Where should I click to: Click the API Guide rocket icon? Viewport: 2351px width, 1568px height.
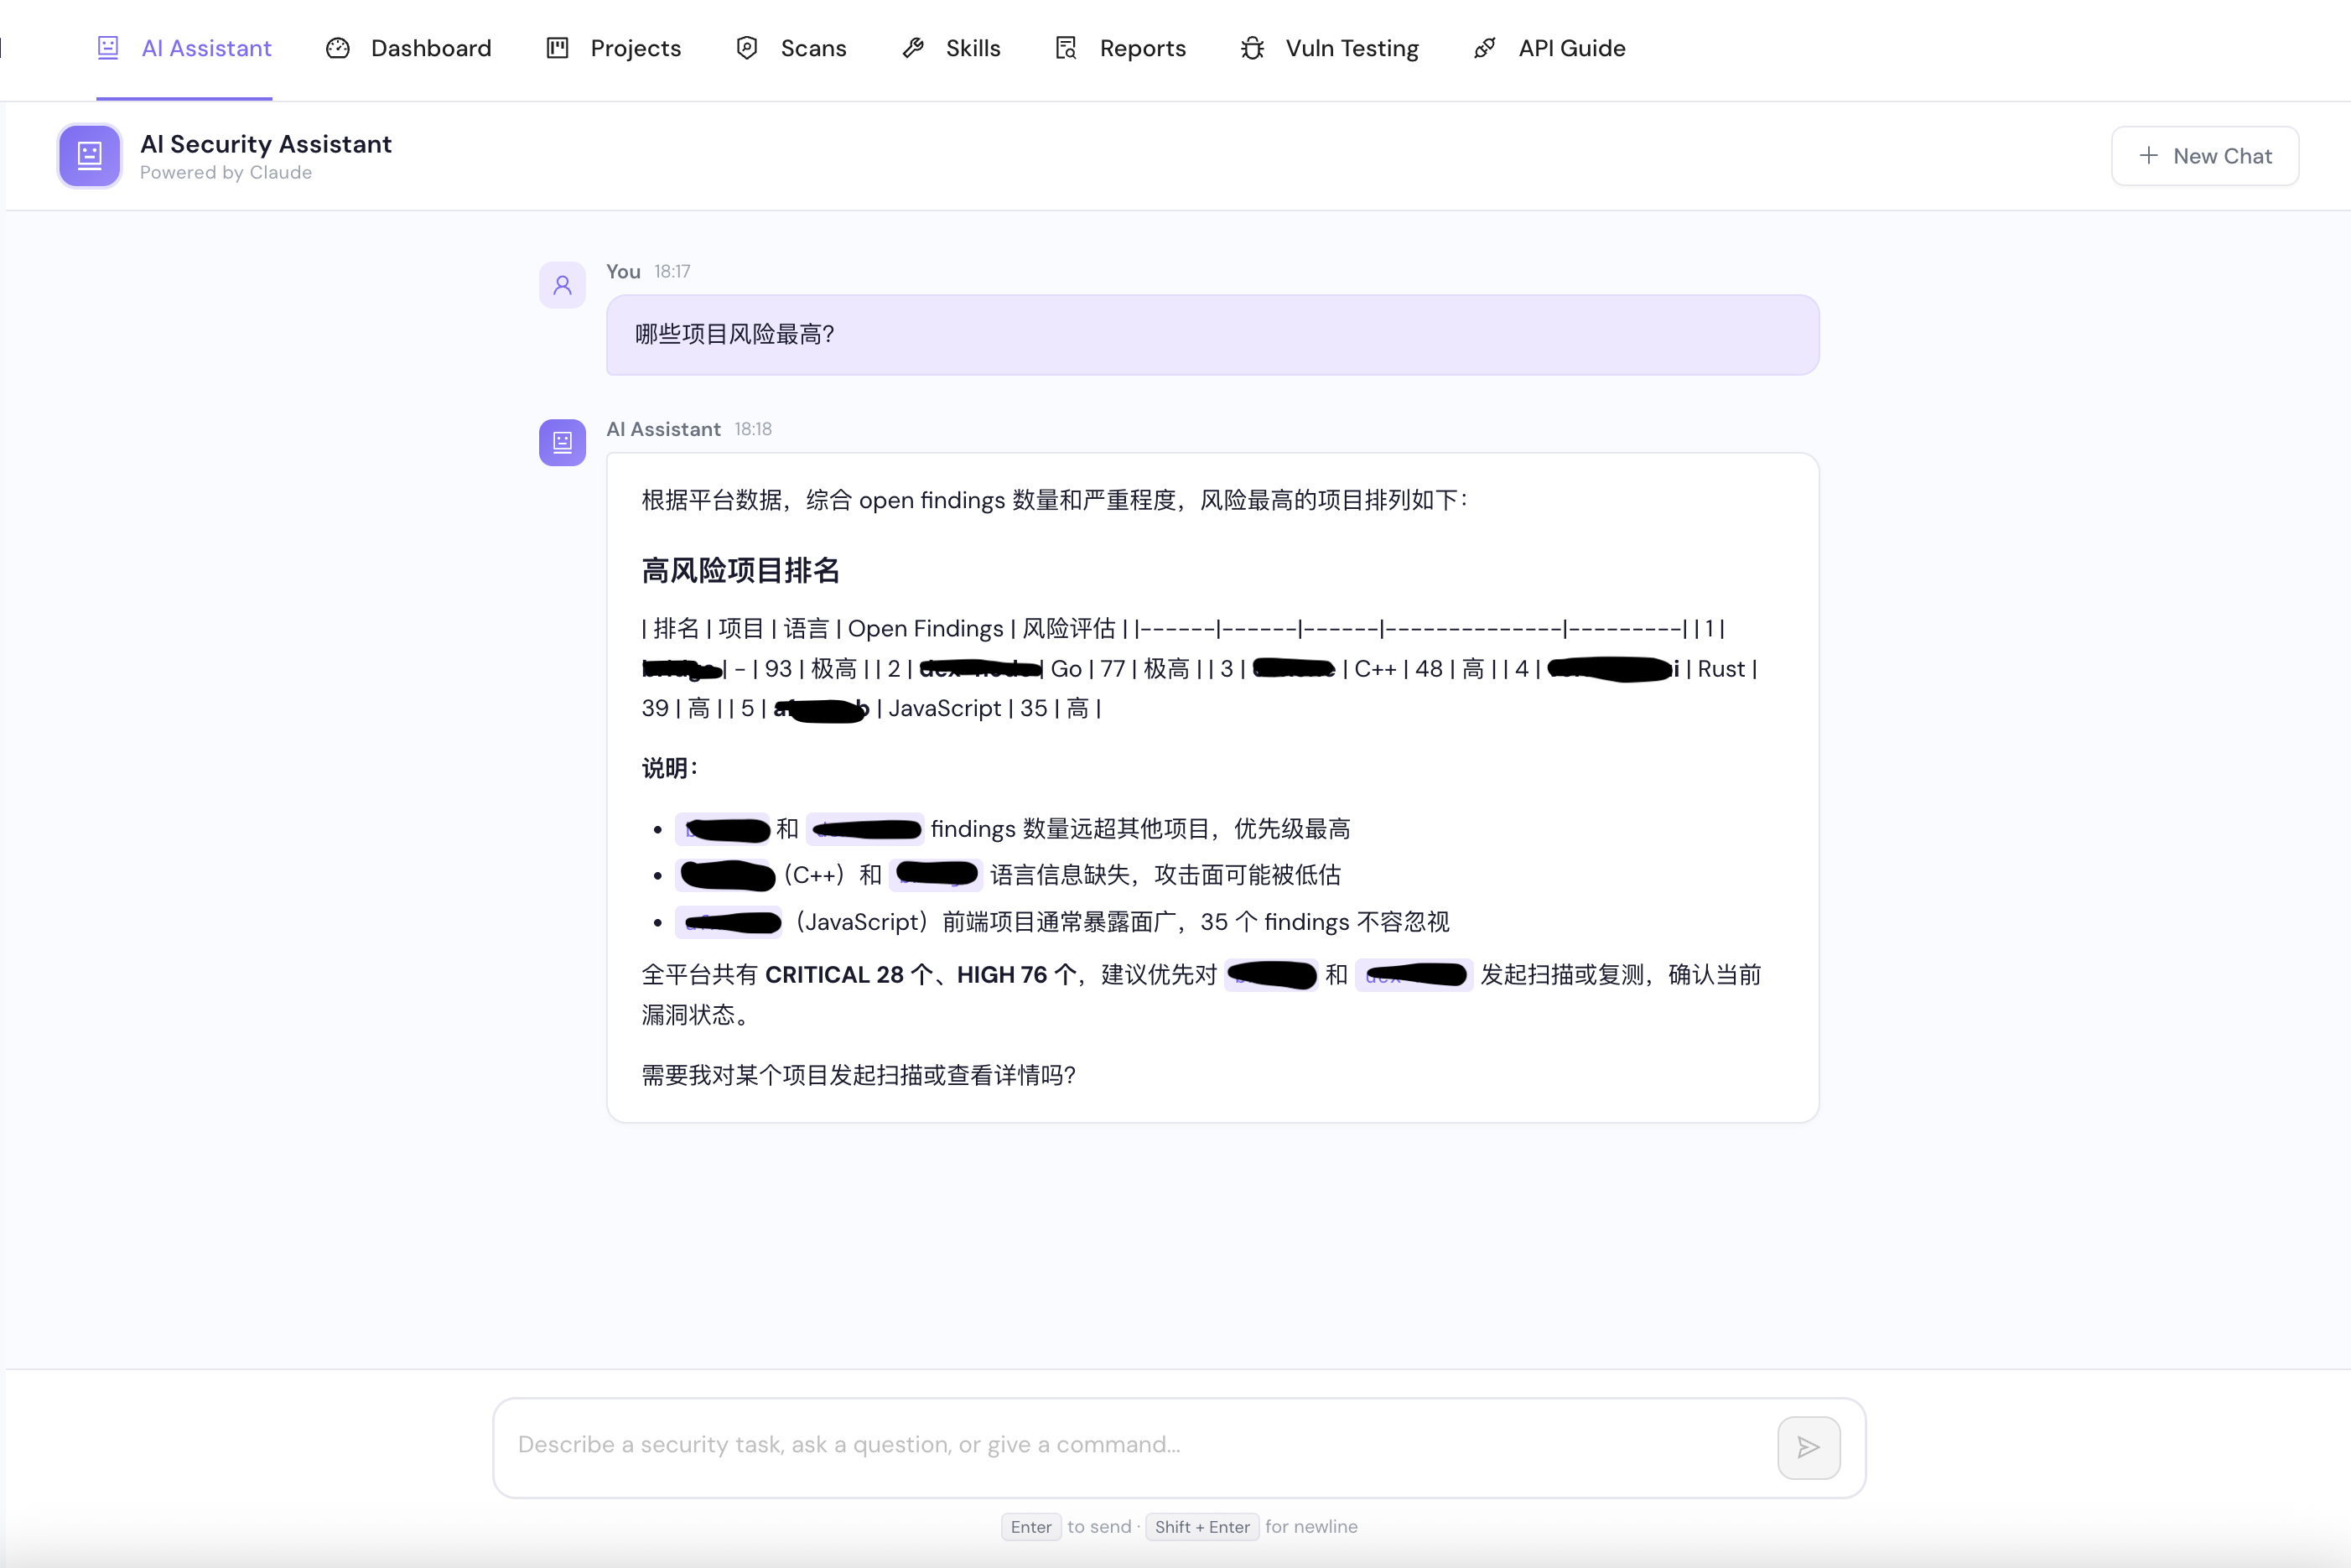[1485, 48]
